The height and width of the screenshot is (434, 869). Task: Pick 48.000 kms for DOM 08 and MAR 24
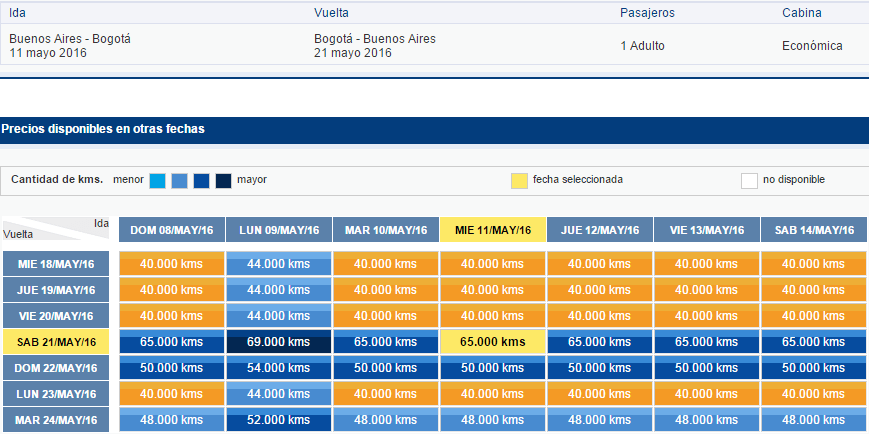(x=172, y=420)
